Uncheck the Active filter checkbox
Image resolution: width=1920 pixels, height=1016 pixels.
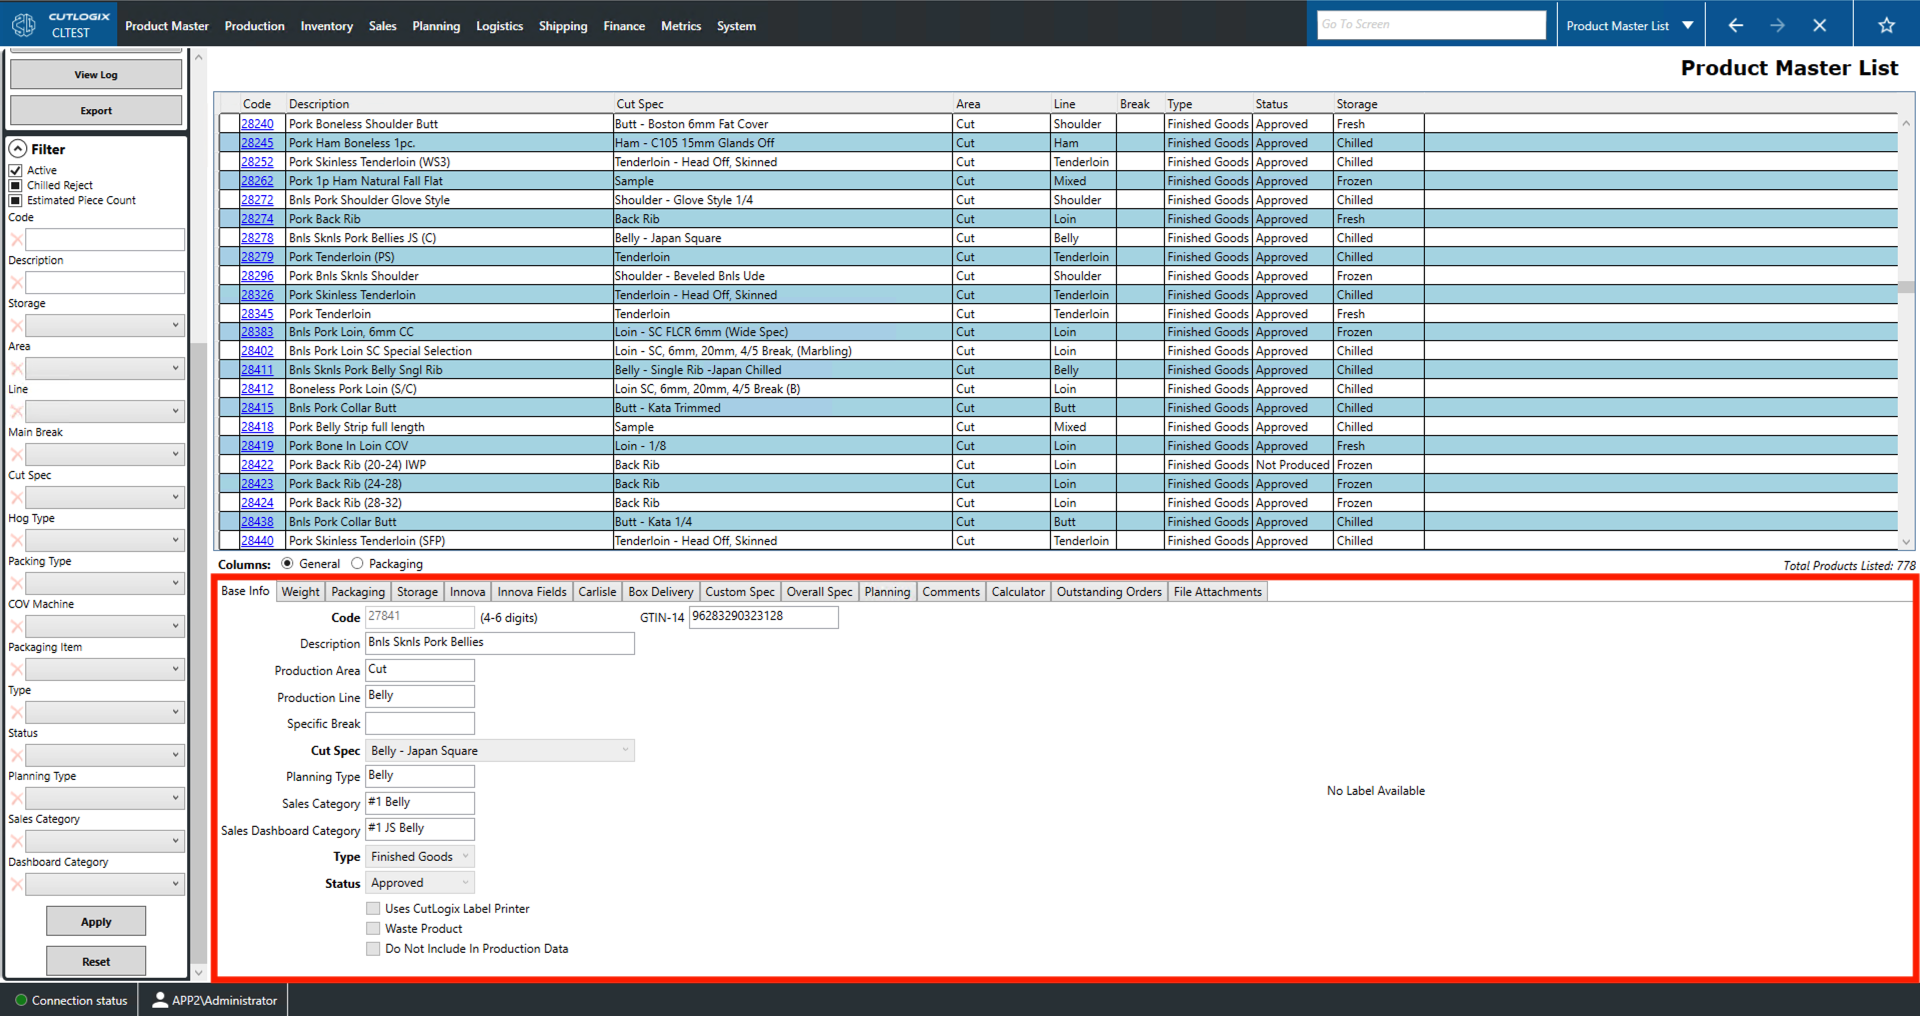[16, 169]
